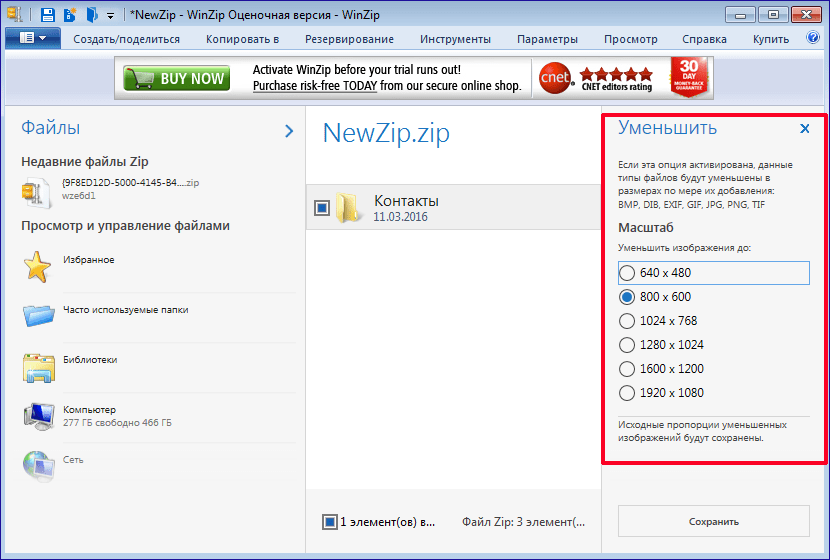Viewport: 830px width, 560px height.
Task: Follow the Purchase risk-free TODAY link
Action: point(315,86)
